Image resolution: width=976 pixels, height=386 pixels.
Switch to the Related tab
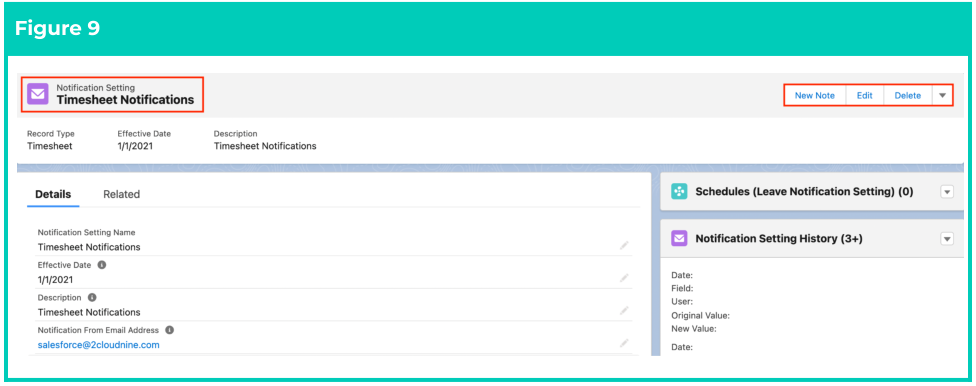(x=121, y=194)
